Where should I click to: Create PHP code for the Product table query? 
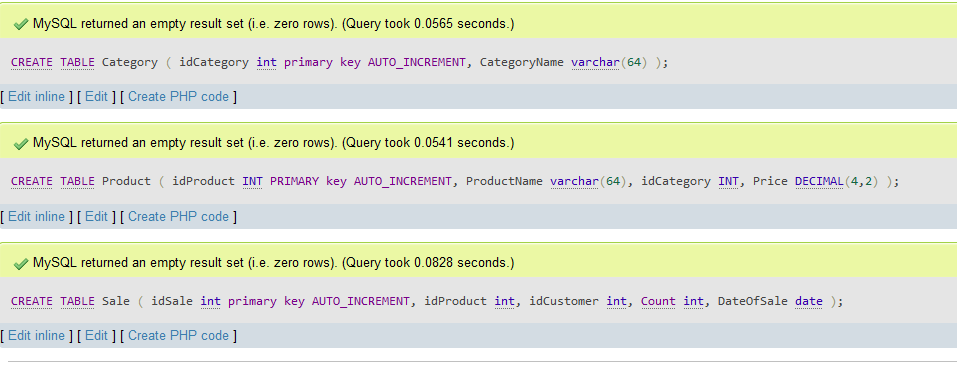coord(178,216)
